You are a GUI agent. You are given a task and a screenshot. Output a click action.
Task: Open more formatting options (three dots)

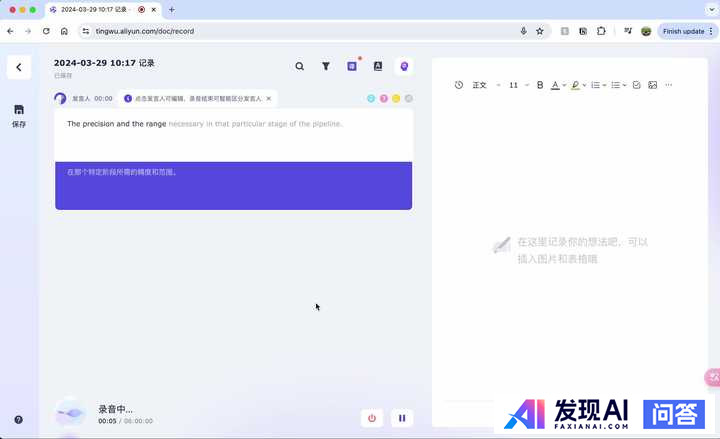[x=669, y=85]
